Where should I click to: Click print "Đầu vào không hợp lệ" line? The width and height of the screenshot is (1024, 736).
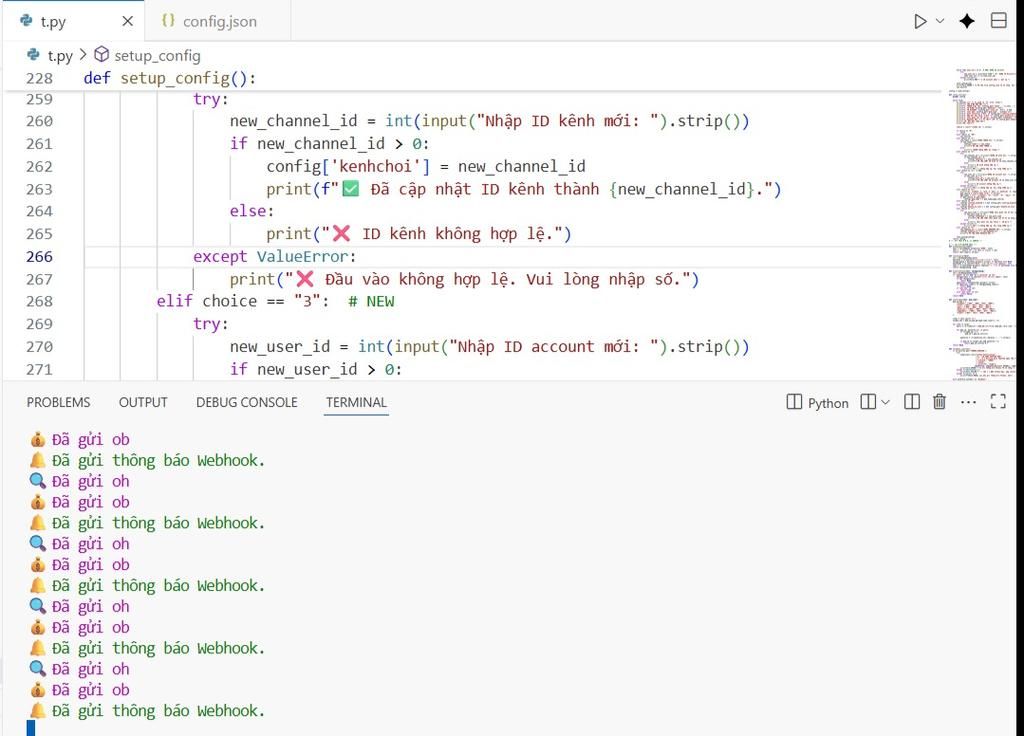point(464,280)
